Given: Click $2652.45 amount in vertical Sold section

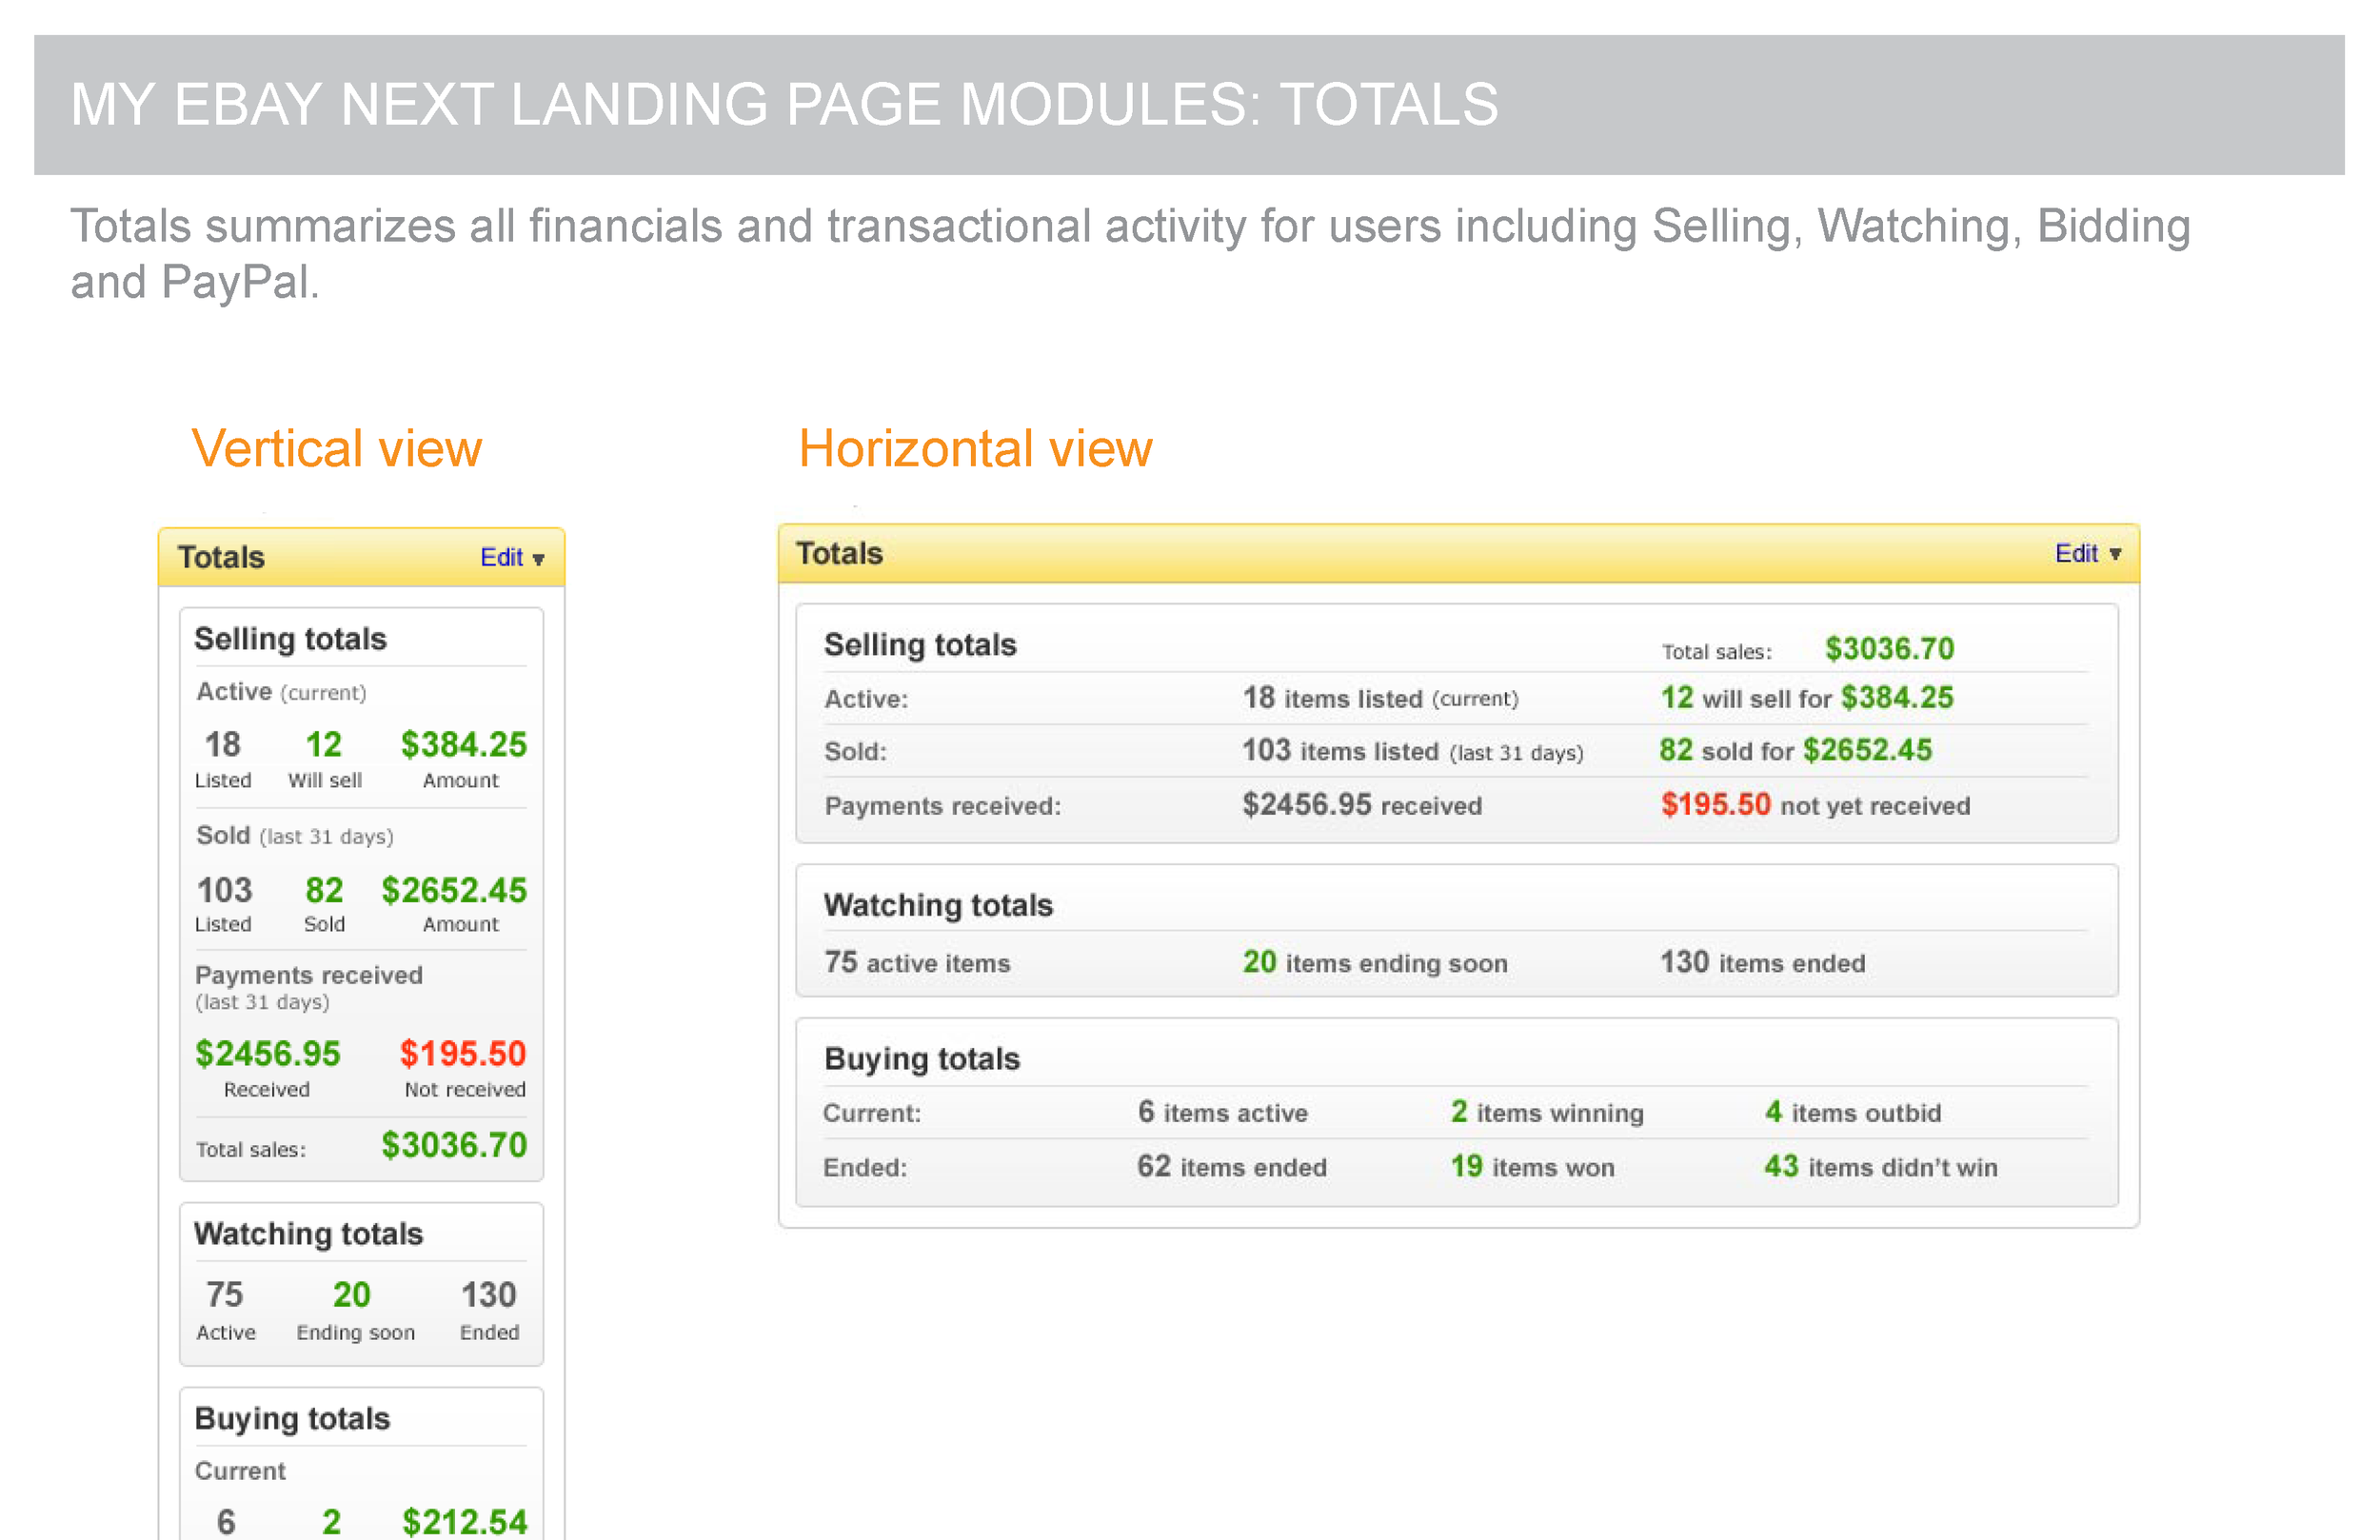Looking at the screenshot, I should (453, 890).
